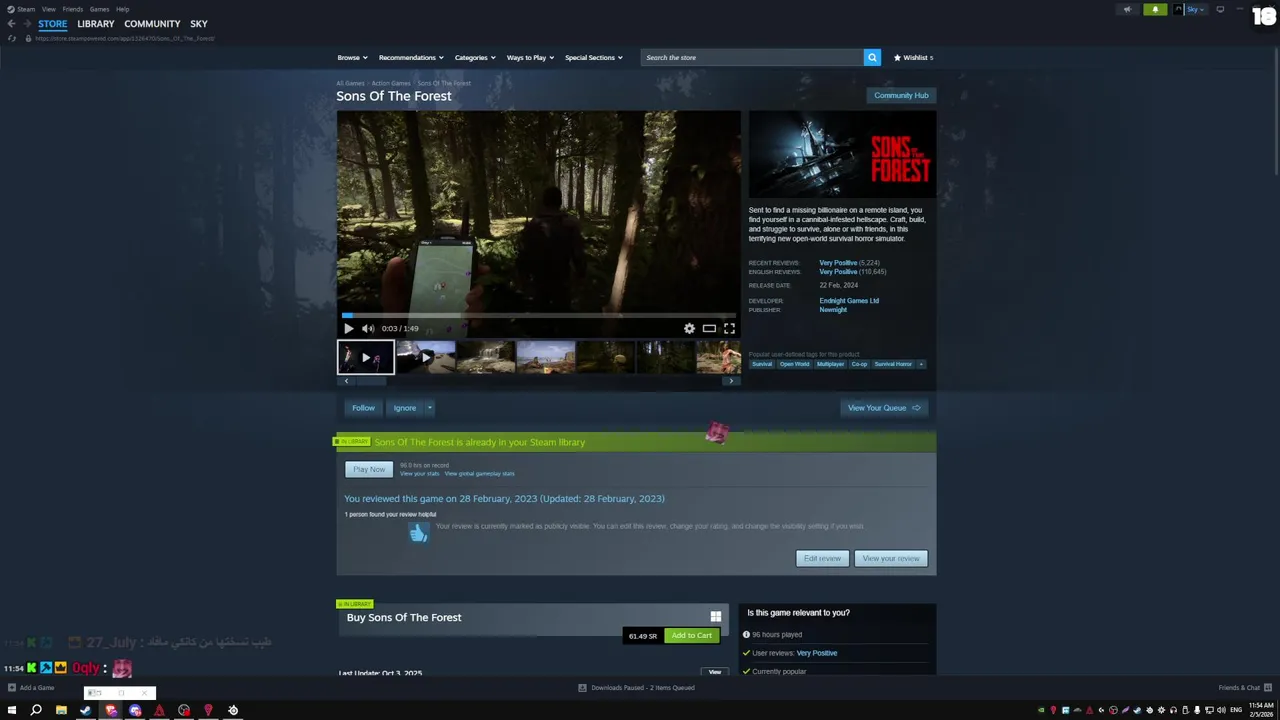Click the Big Picture monitor icon
This screenshot has height=720, width=1280.
(x=1220, y=9)
